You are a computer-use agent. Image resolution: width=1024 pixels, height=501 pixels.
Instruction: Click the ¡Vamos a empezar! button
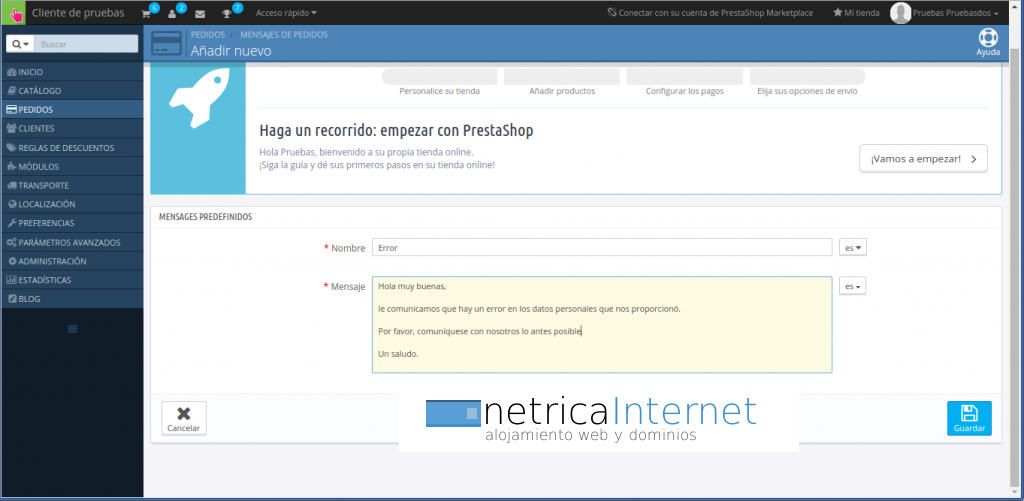[923, 159]
